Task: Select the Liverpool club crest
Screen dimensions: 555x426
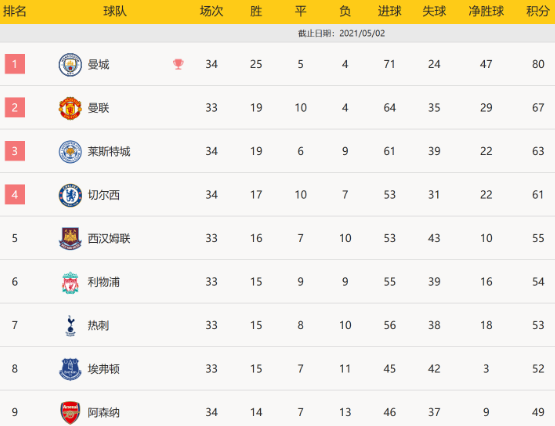Action: point(70,282)
